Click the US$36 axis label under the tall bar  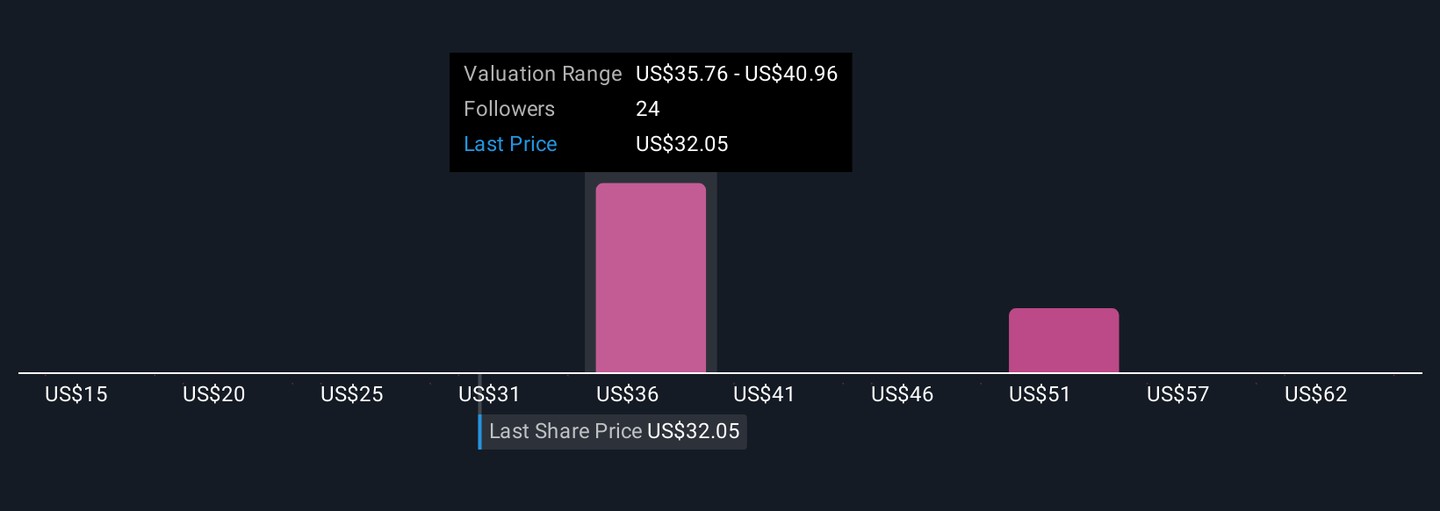tap(627, 395)
